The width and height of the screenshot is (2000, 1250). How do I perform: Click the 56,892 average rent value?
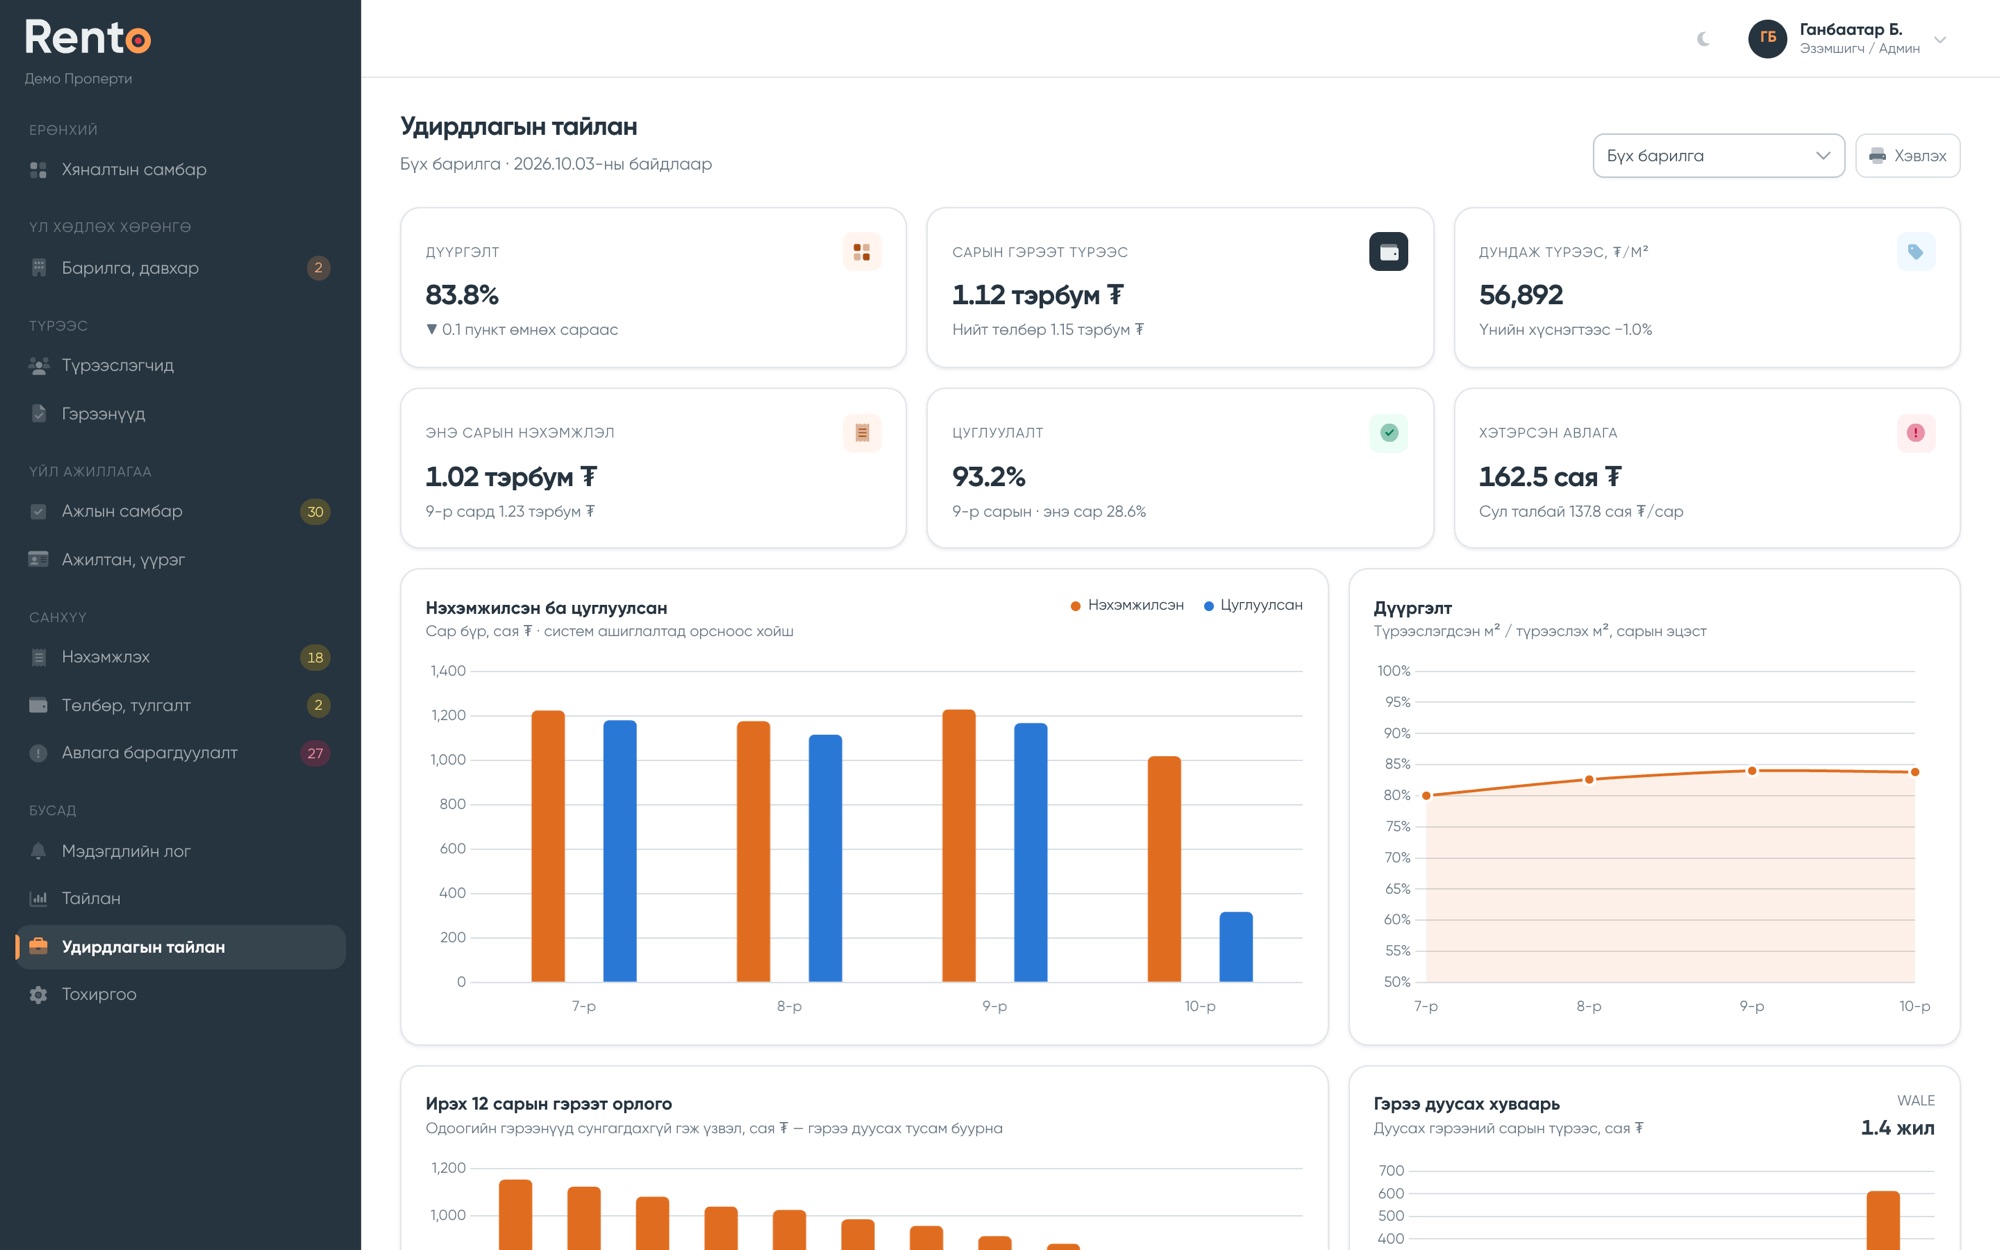coord(1521,295)
